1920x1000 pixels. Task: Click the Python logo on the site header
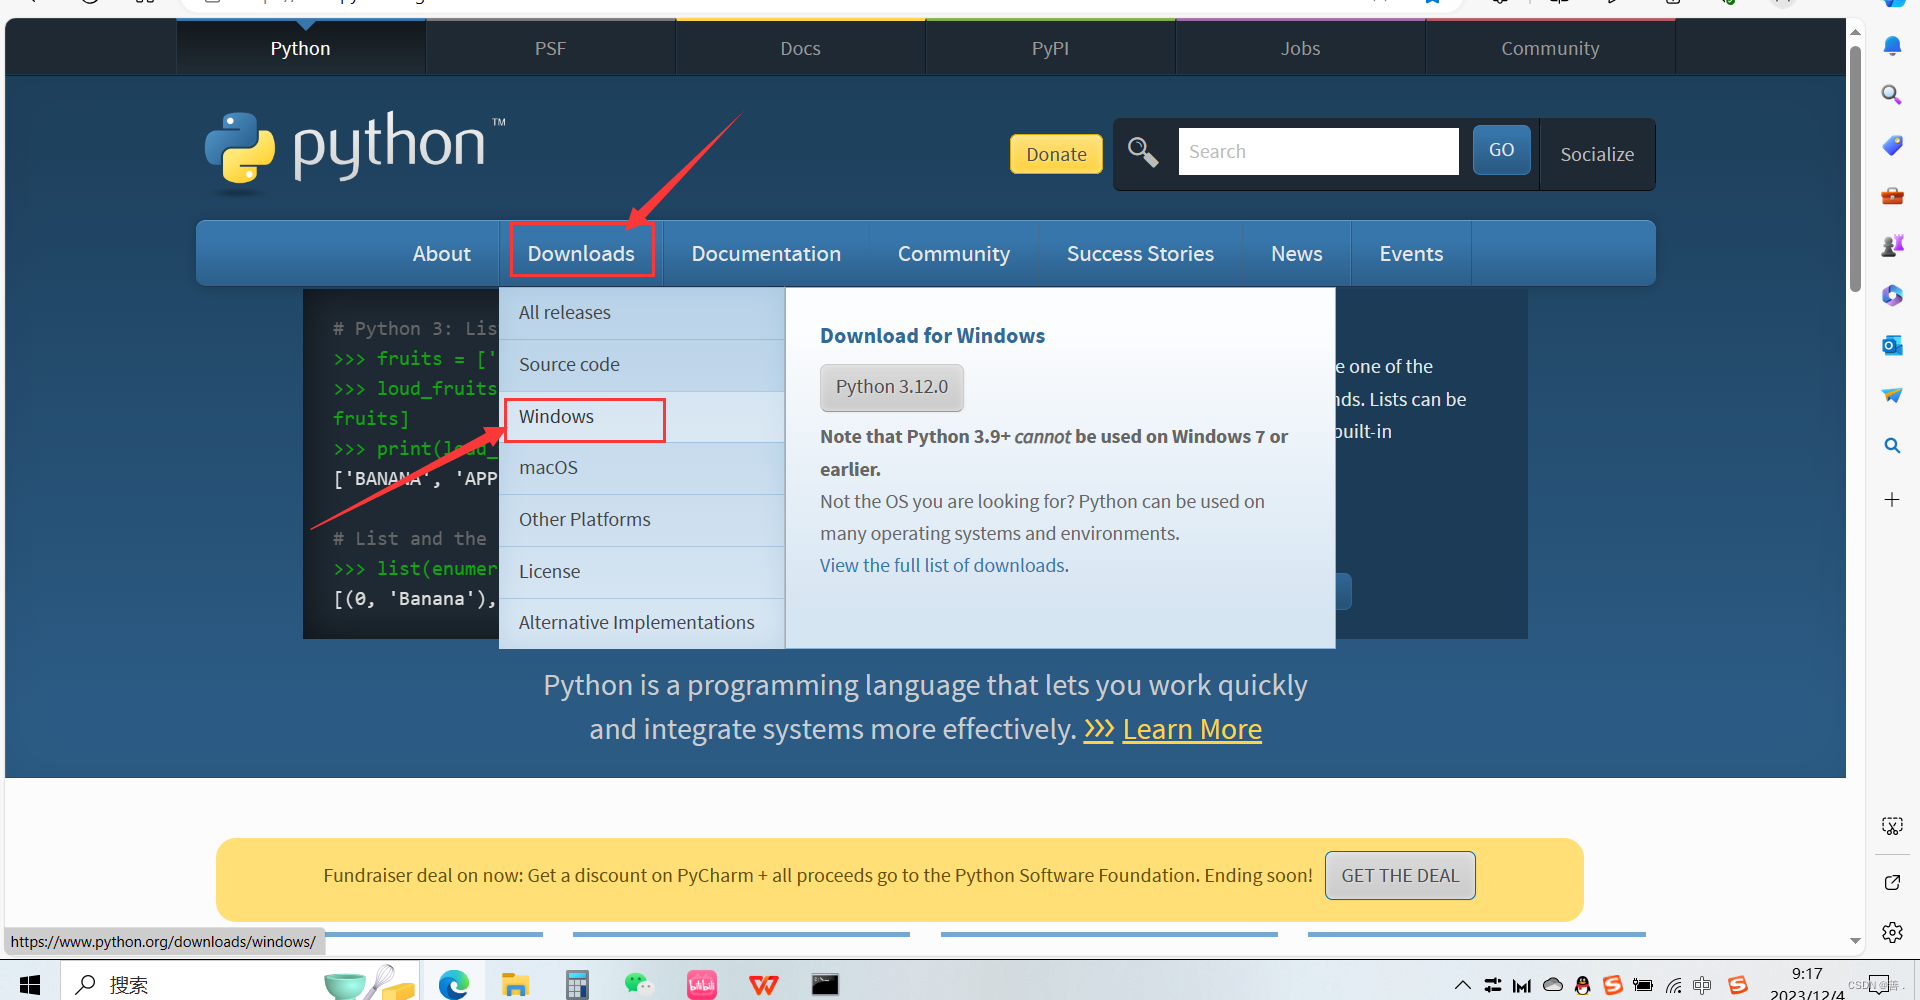coord(355,150)
